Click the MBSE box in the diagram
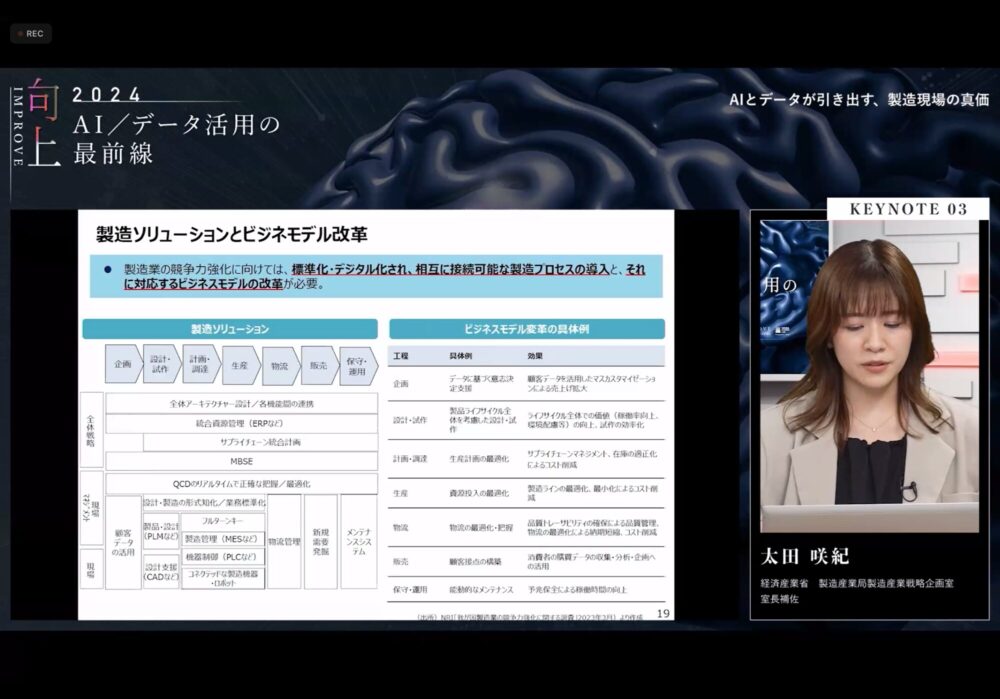1000x699 pixels. 241,461
